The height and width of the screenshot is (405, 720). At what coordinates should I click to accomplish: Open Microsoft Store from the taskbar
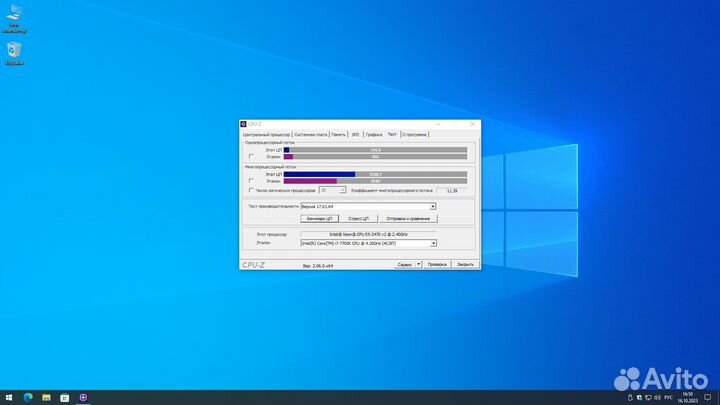point(65,397)
